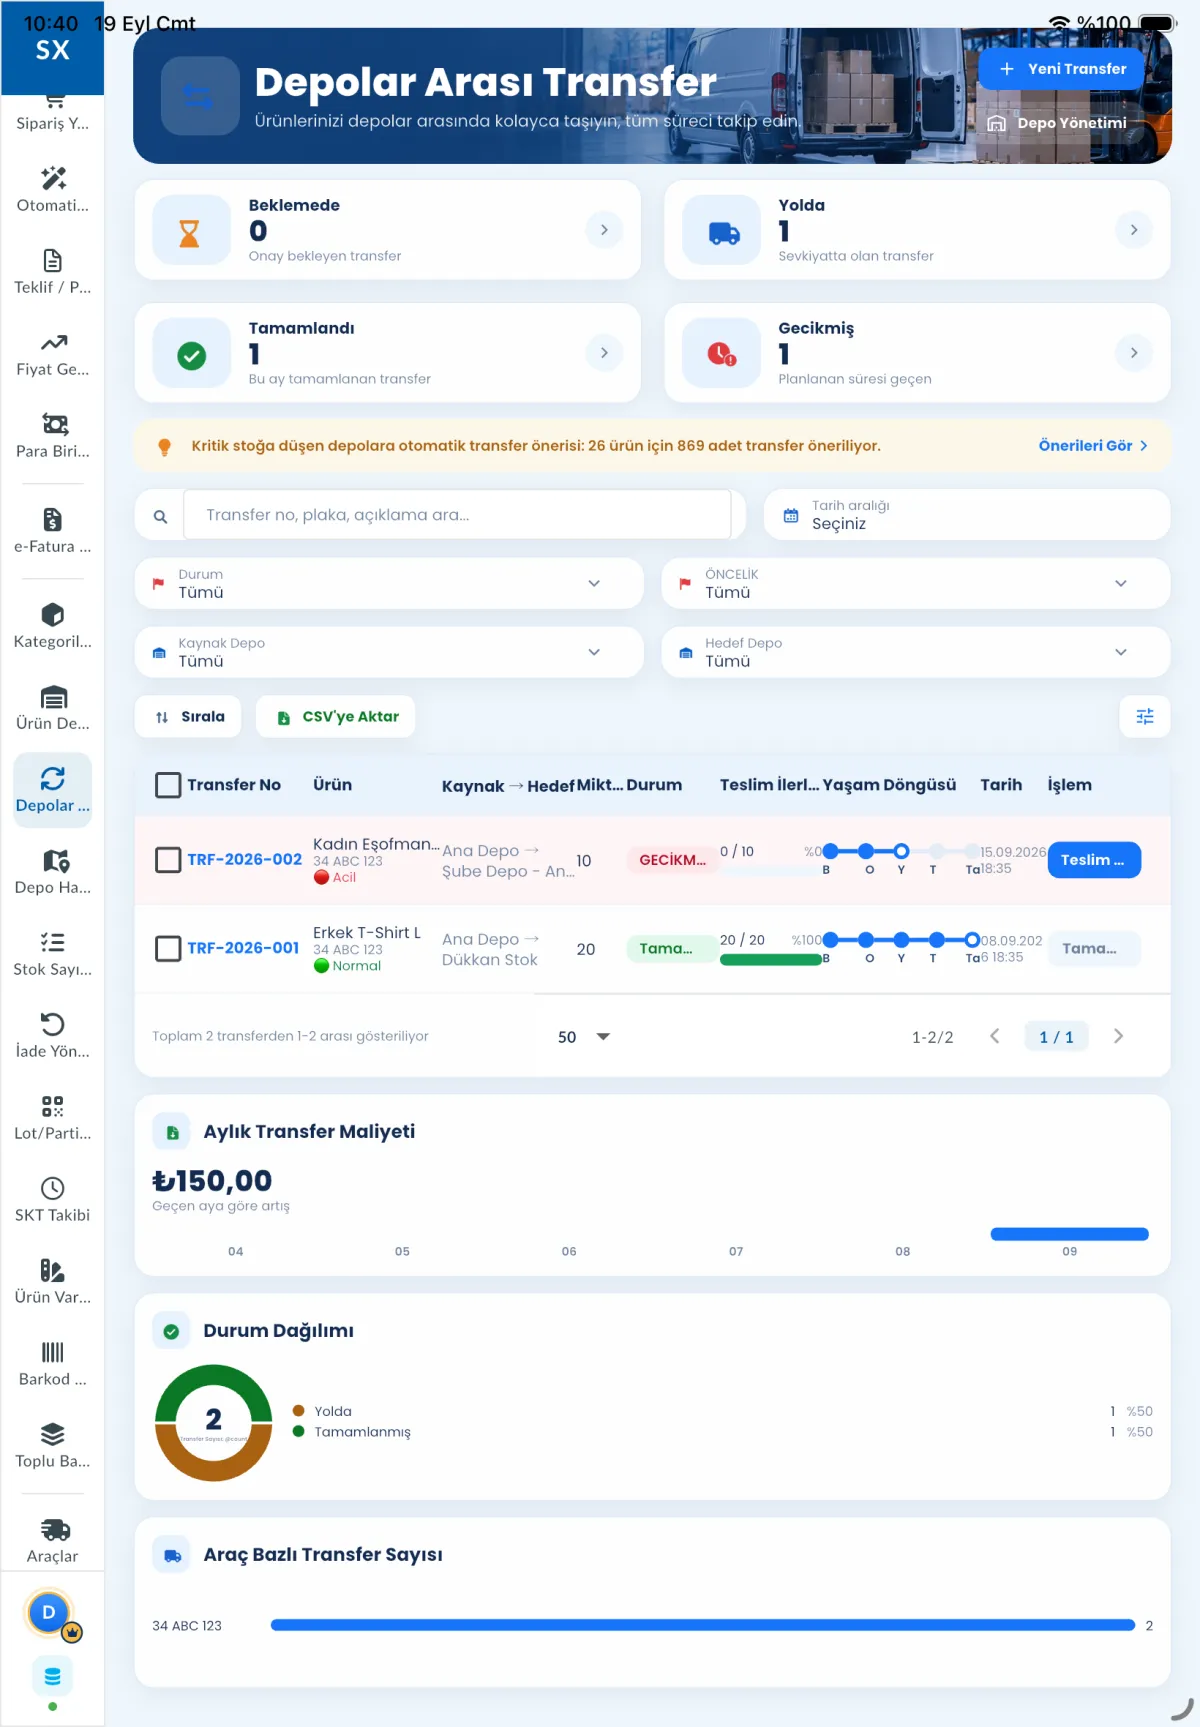Open the İade Yön... sidebar item
Image resolution: width=1200 pixels, height=1727 pixels.
point(52,1036)
